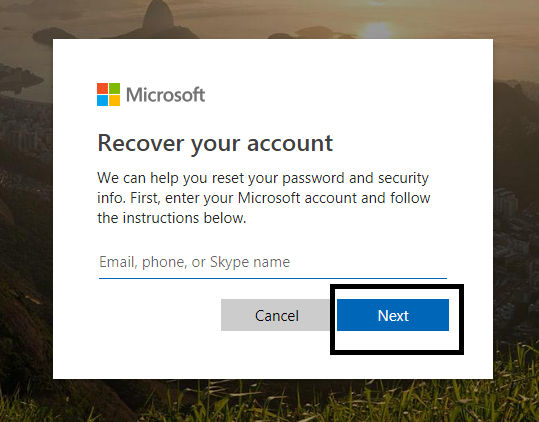Click the "the instructions below." text line
Screen dimensions: 539x422
[172, 218]
